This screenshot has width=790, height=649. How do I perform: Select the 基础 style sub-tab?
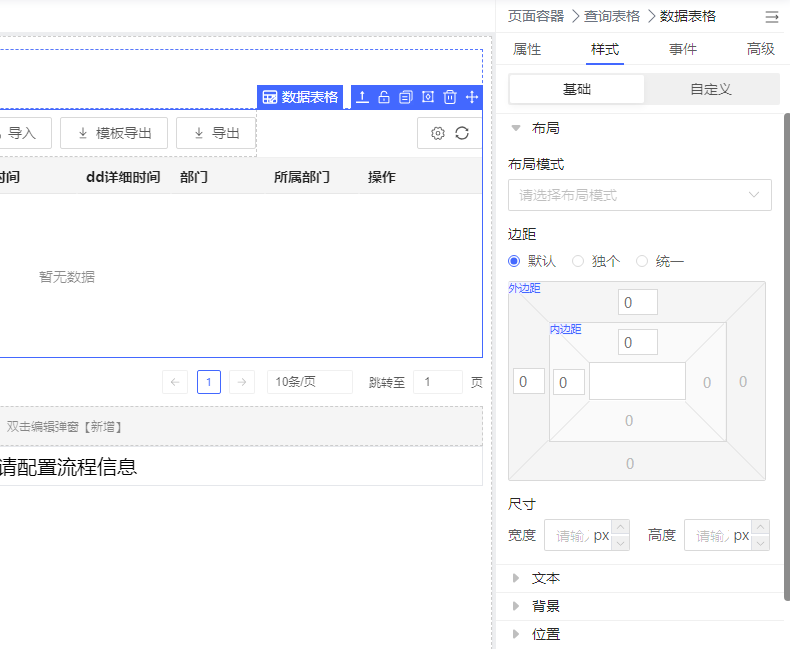click(577, 89)
